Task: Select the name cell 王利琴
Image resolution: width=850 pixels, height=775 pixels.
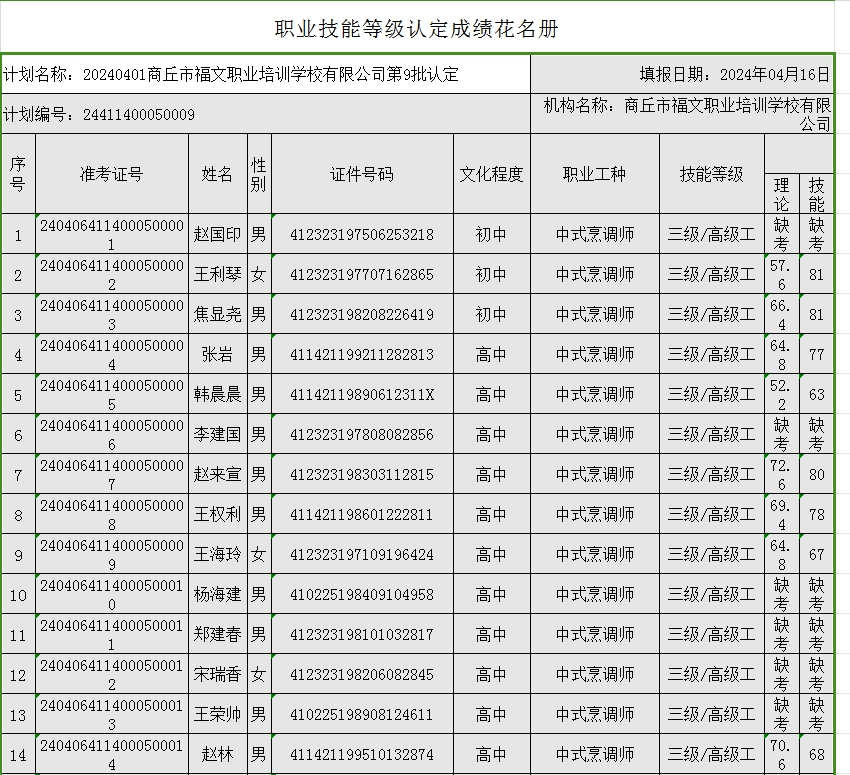Action: coord(217,274)
